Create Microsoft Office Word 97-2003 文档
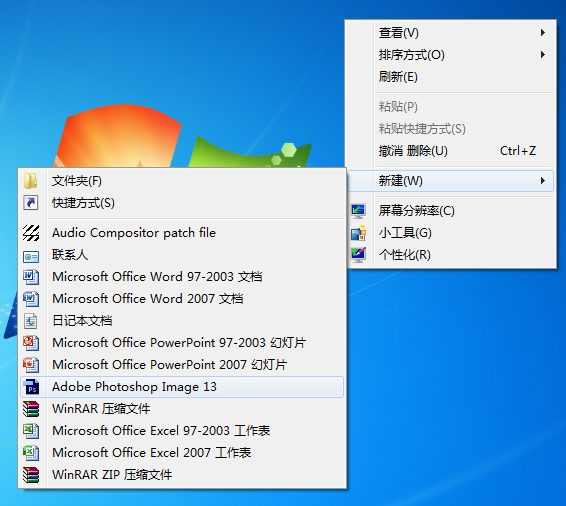Screen dimensions: 566x506 tap(182, 277)
